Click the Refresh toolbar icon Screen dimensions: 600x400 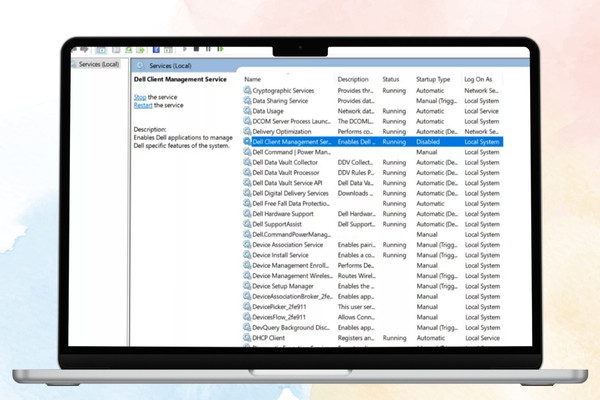129,50
